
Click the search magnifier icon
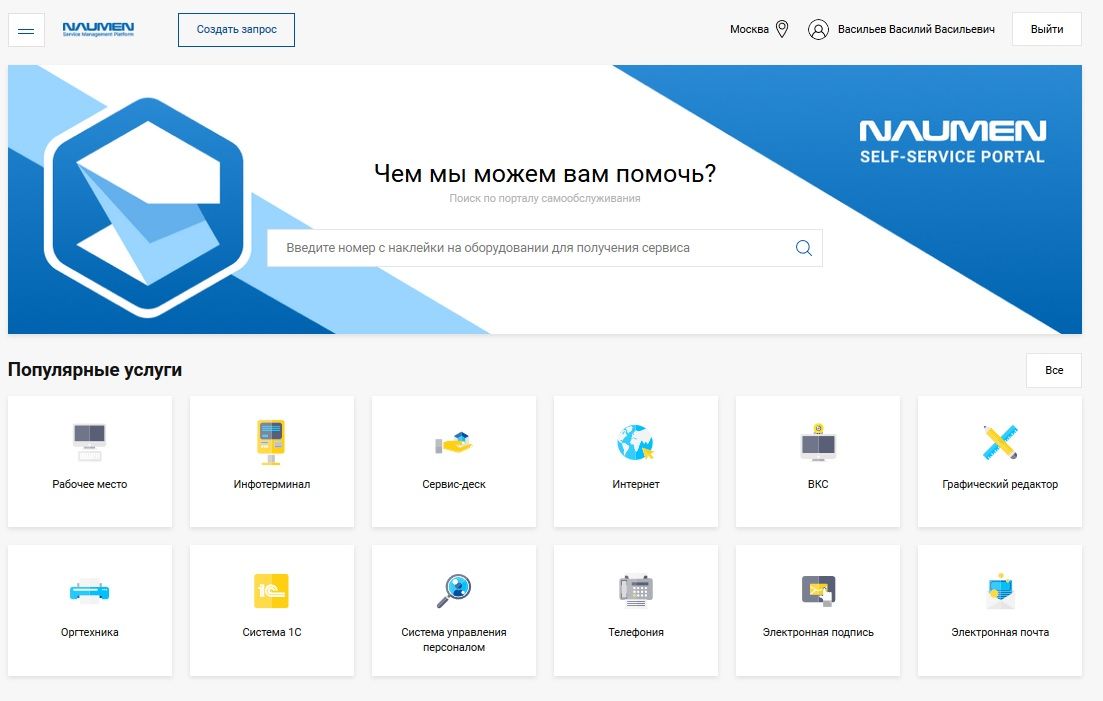tap(803, 247)
